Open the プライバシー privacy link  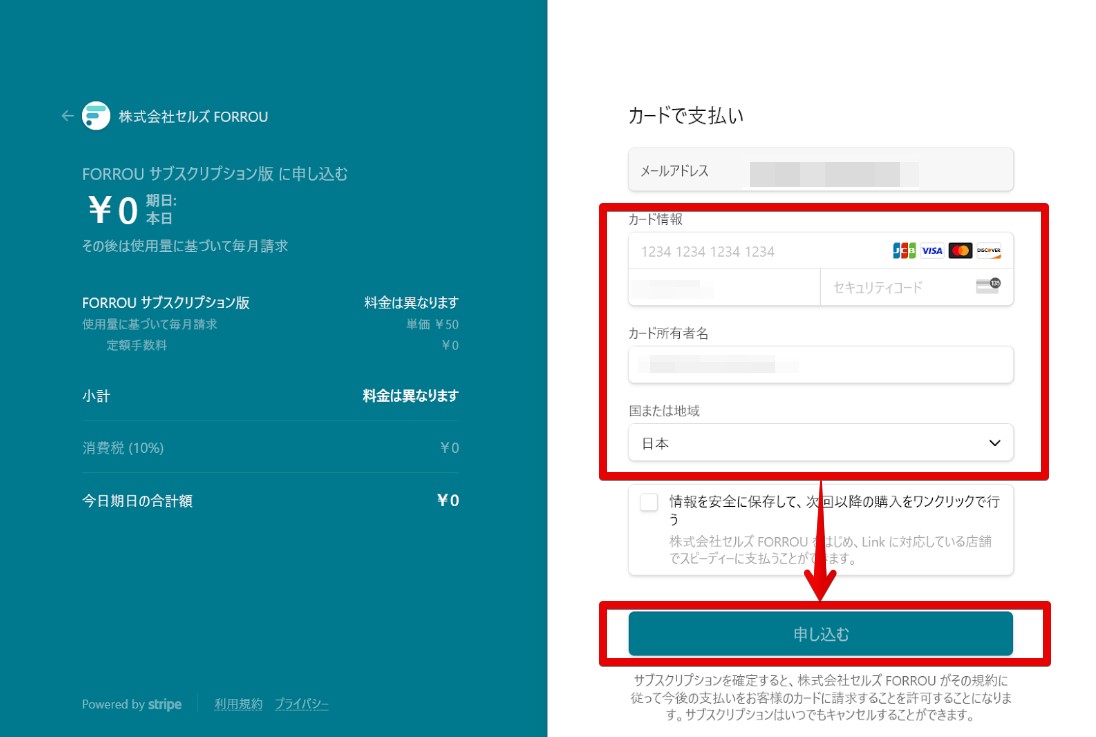point(301,704)
